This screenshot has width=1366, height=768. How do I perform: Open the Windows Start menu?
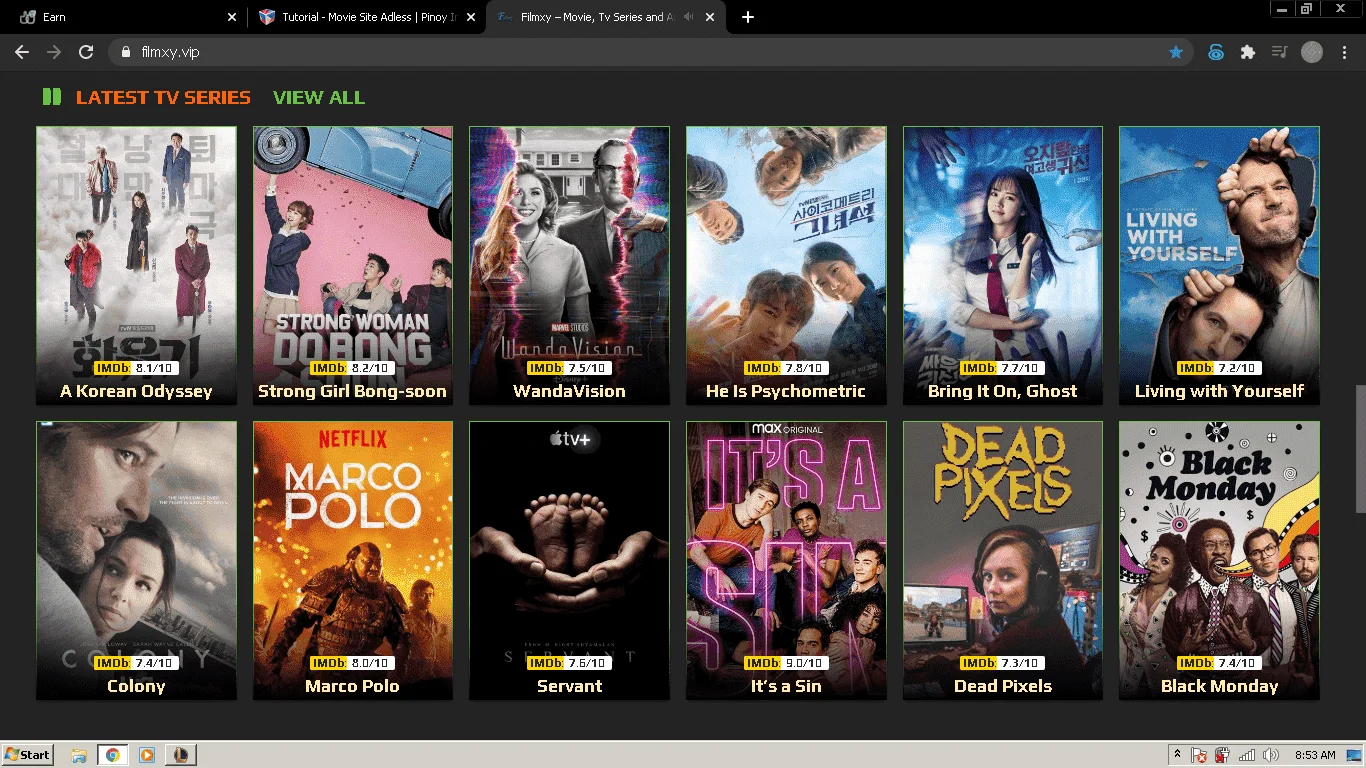(27, 755)
